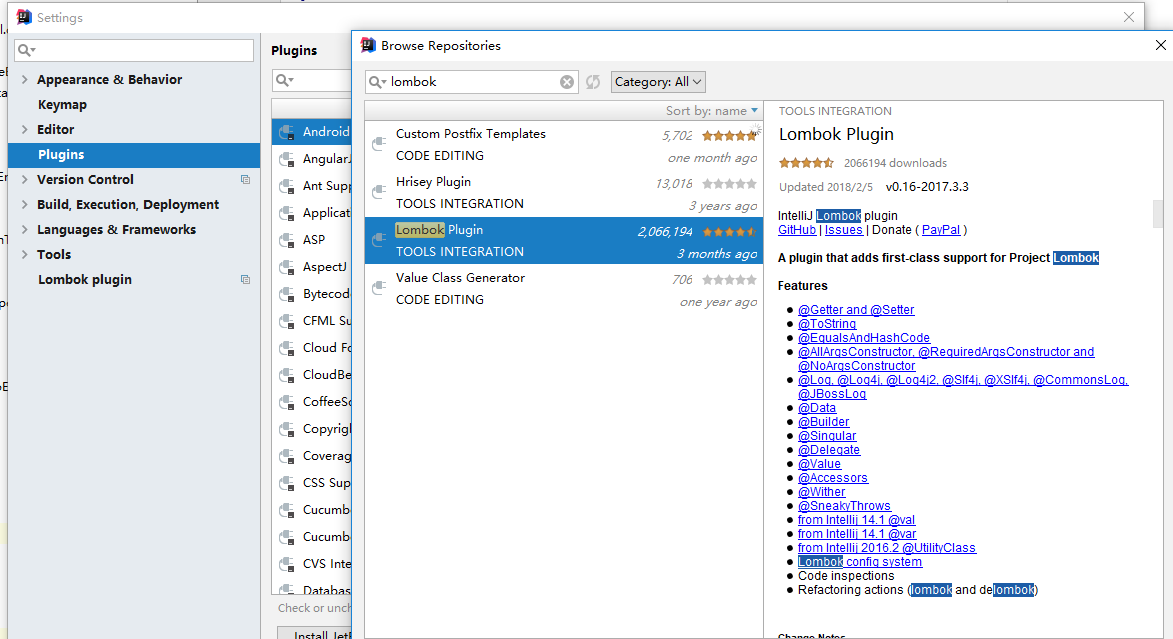Click the lombok search input field
The image size is (1173, 639).
click(473, 82)
